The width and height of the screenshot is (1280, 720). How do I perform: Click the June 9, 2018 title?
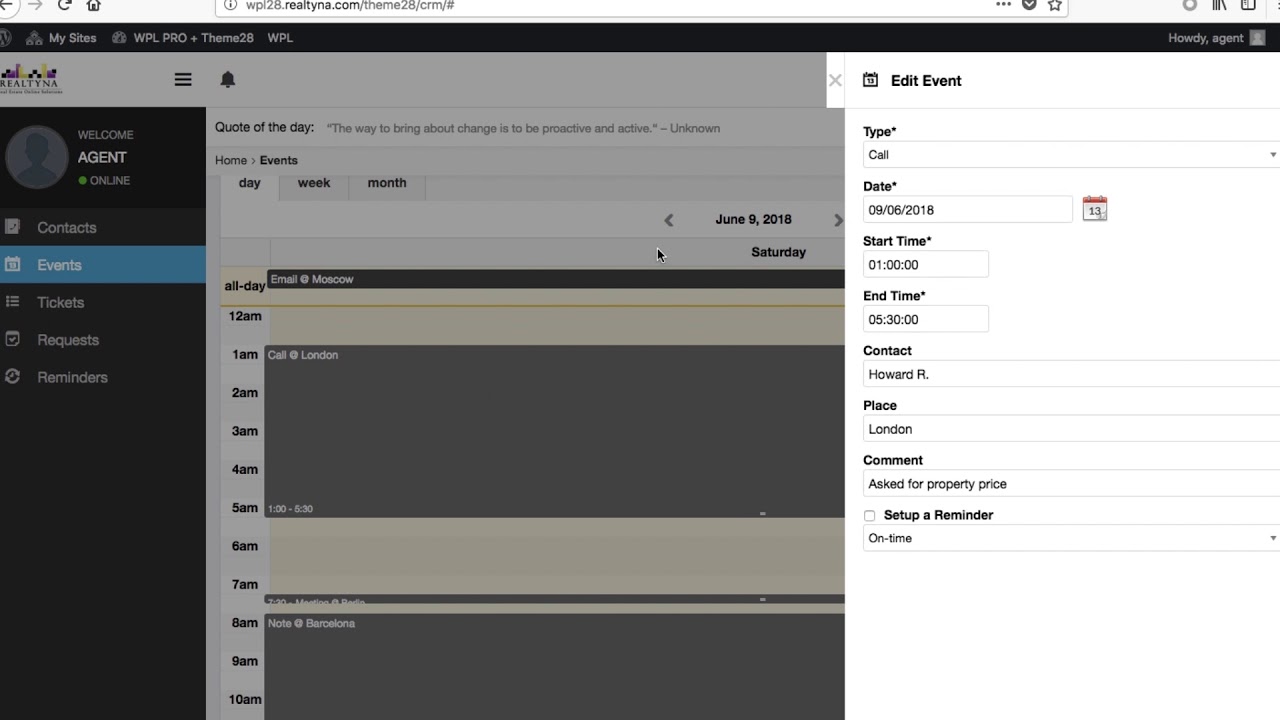pos(753,219)
